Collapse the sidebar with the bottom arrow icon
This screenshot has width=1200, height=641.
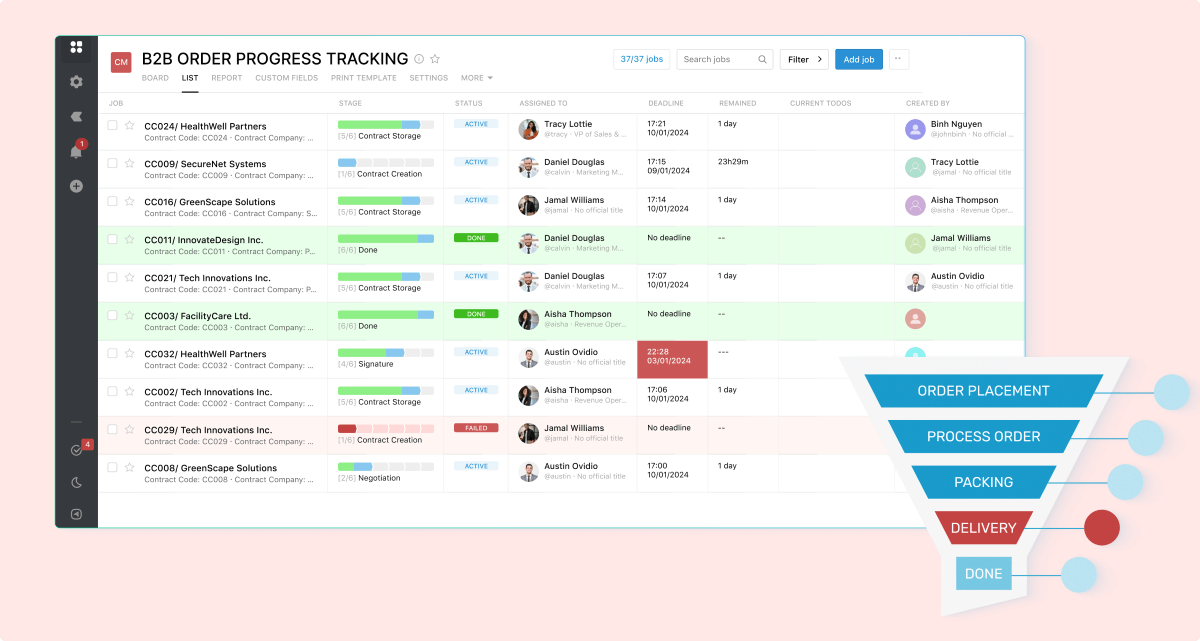coord(76,513)
